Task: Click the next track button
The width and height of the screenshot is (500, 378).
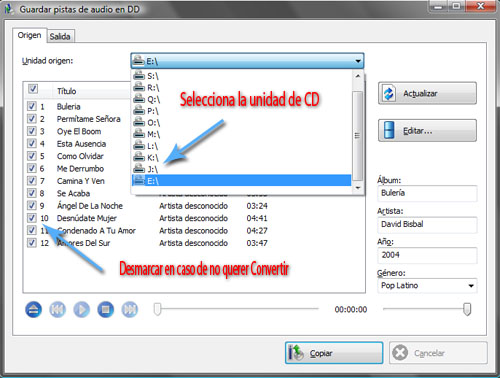Action: coord(130,310)
